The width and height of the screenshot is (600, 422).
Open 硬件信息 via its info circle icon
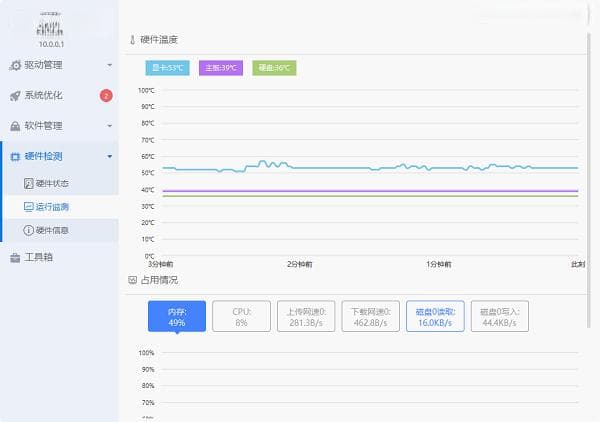[x=29, y=230]
